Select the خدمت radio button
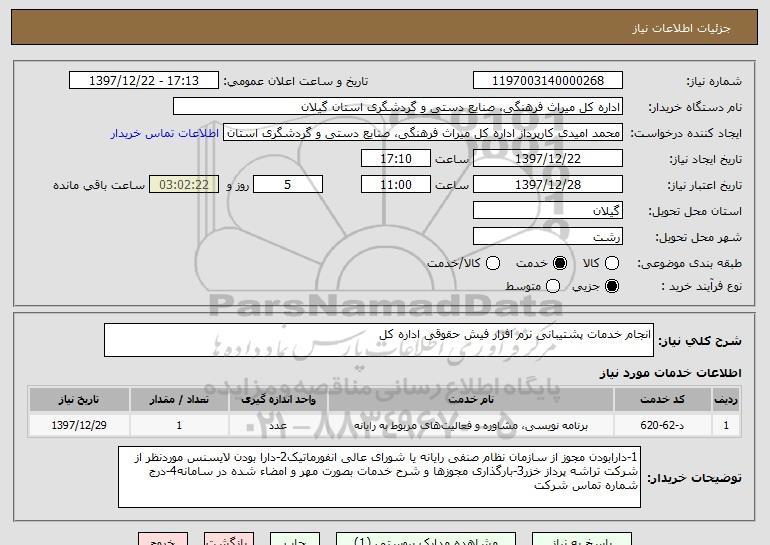This screenshot has height=545, width=770. coord(560,263)
